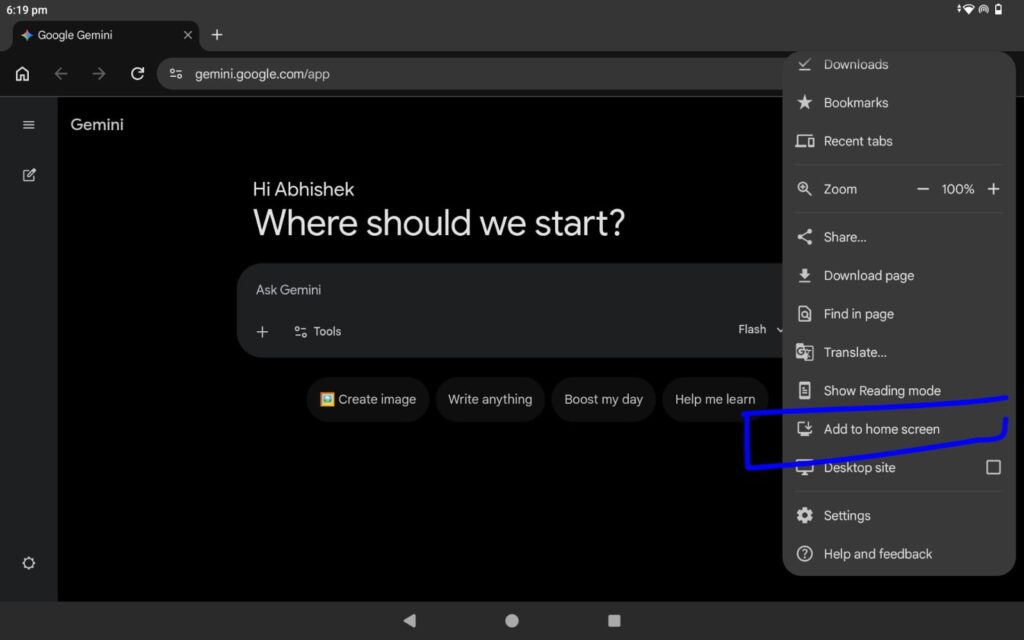The width and height of the screenshot is (1024, 640).
Task: Open the Chrome home page icon
Action: coord(22,74)
